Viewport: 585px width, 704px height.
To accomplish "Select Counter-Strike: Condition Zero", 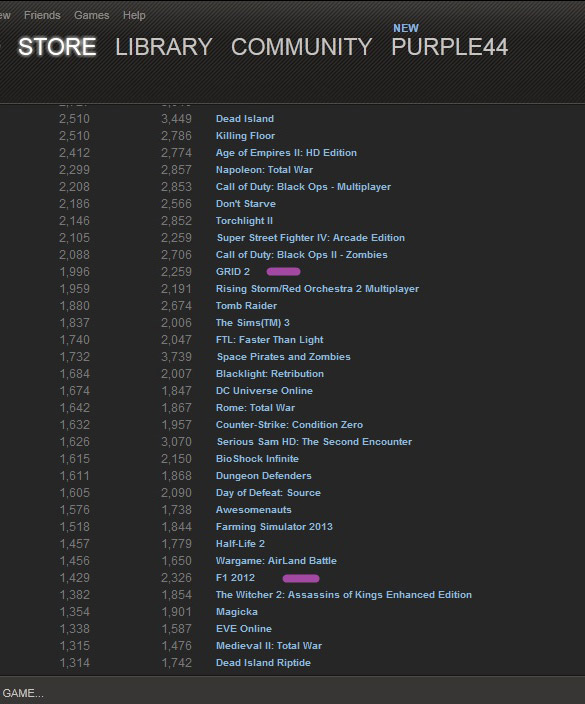I will (289, 425).
